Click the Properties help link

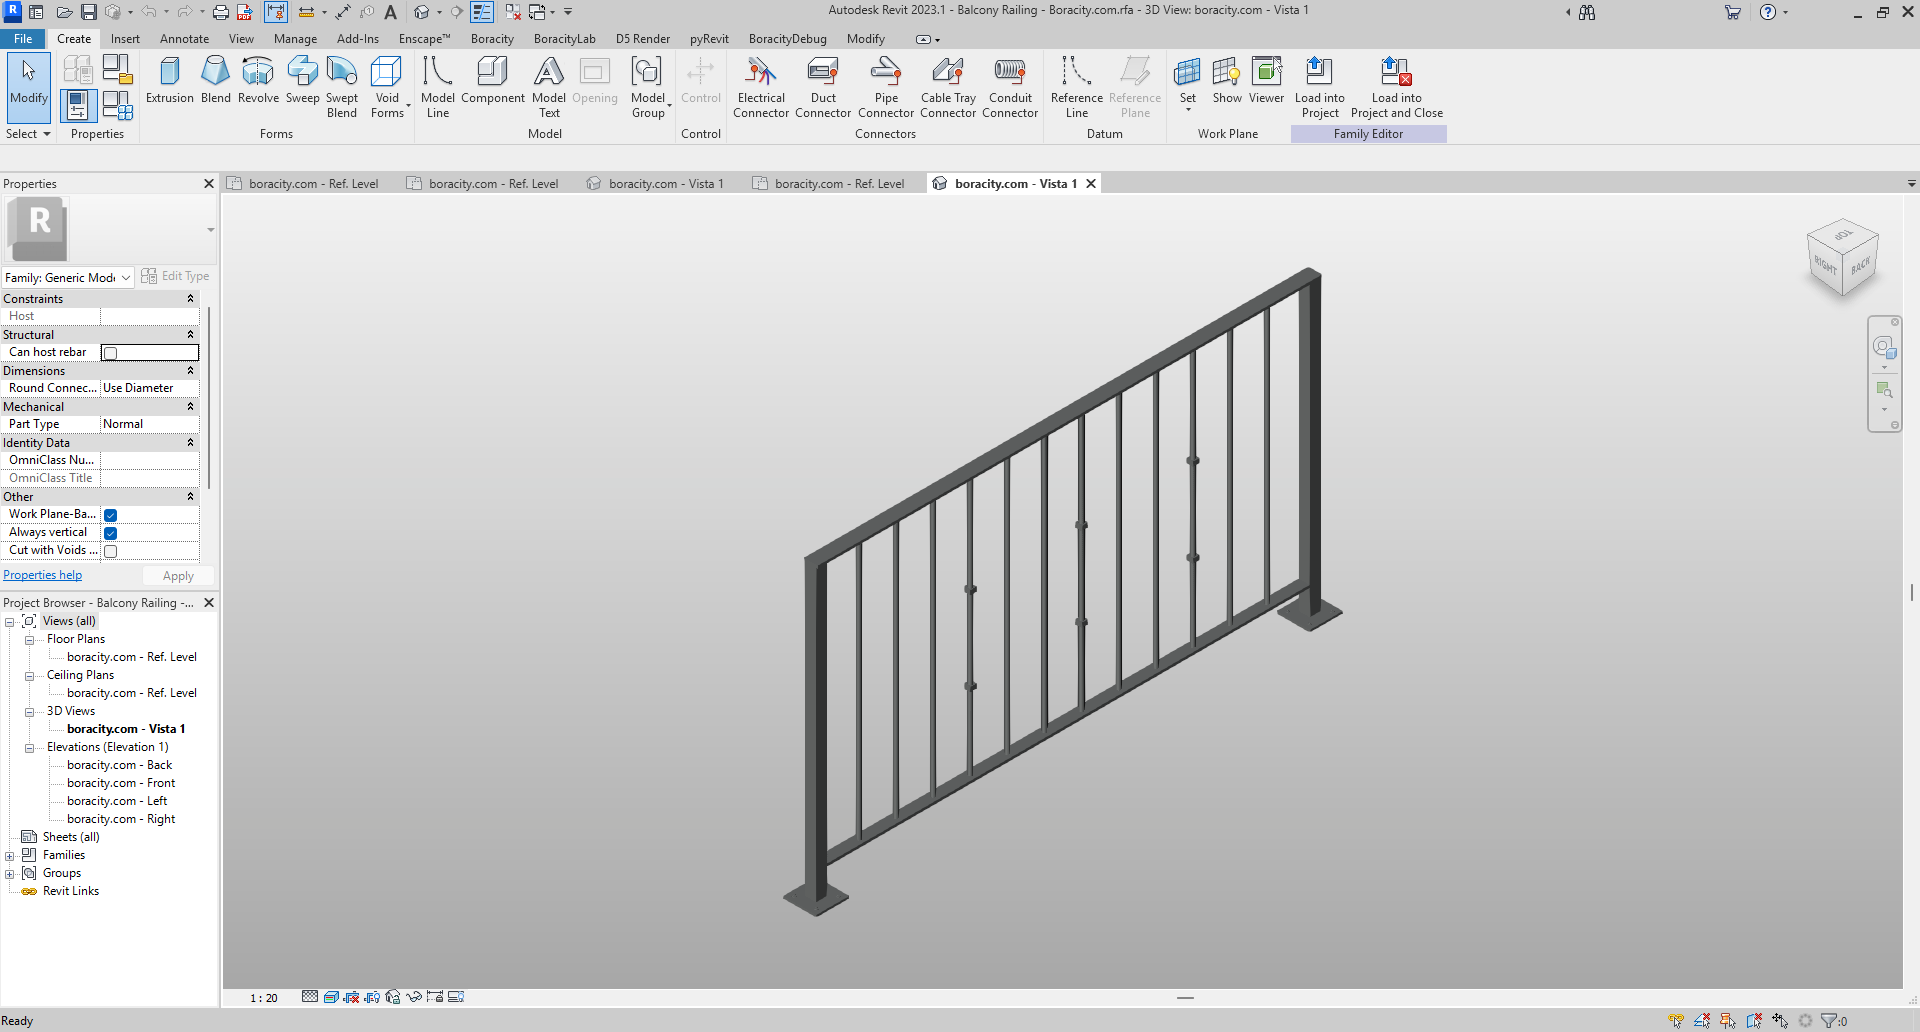43,575
